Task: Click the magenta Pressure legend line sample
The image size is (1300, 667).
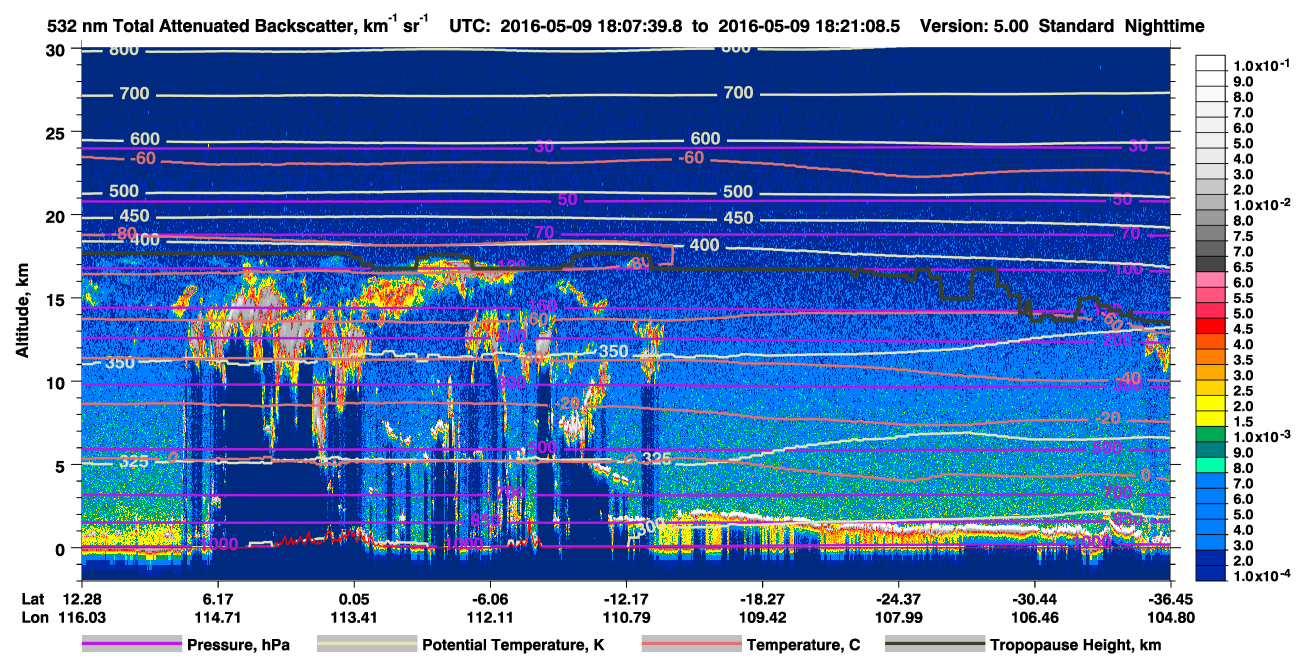Action: (131, 645)
